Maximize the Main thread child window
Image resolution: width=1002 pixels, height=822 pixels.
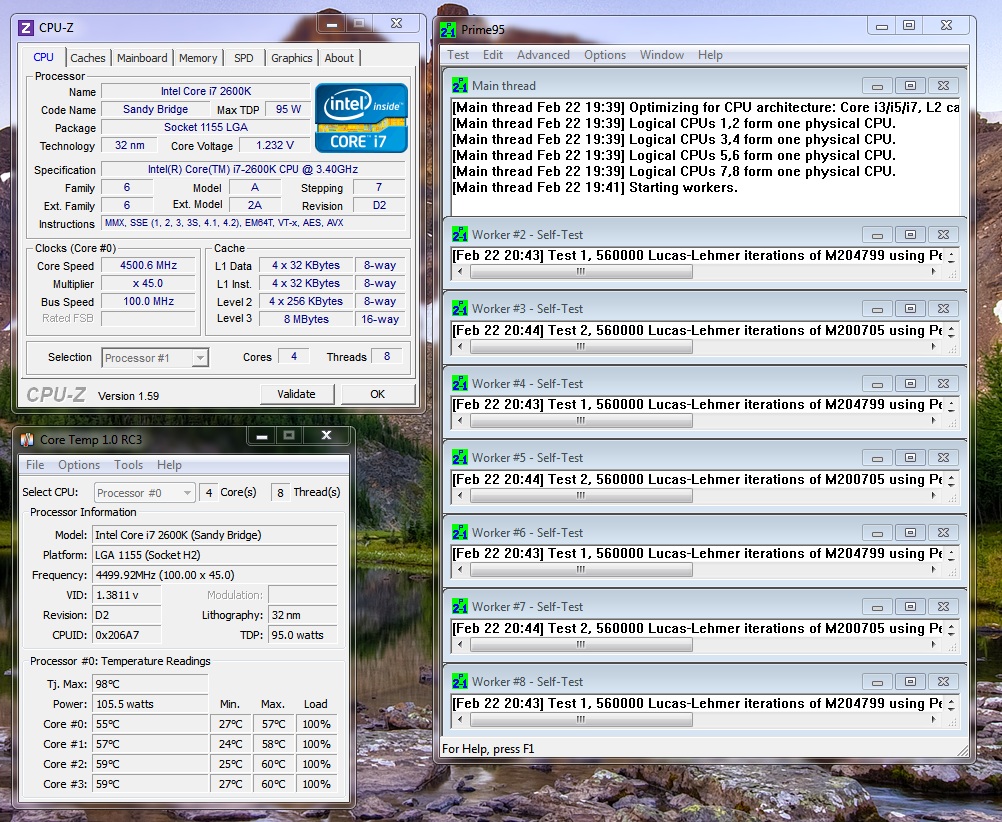click(x=911, y=86)
